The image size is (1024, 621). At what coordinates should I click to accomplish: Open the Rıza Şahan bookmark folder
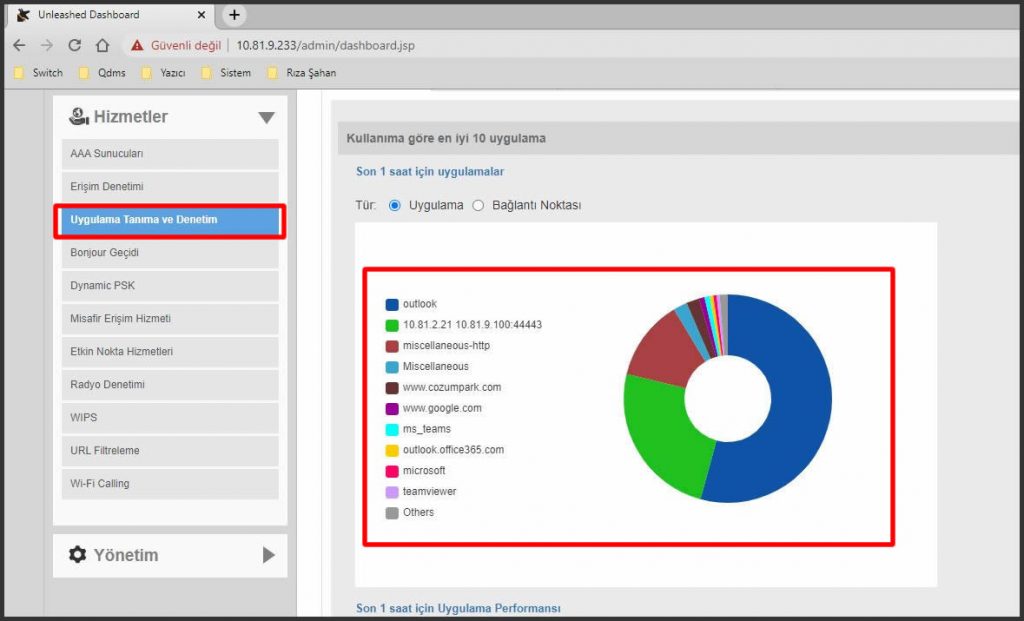tap(302, 72)
